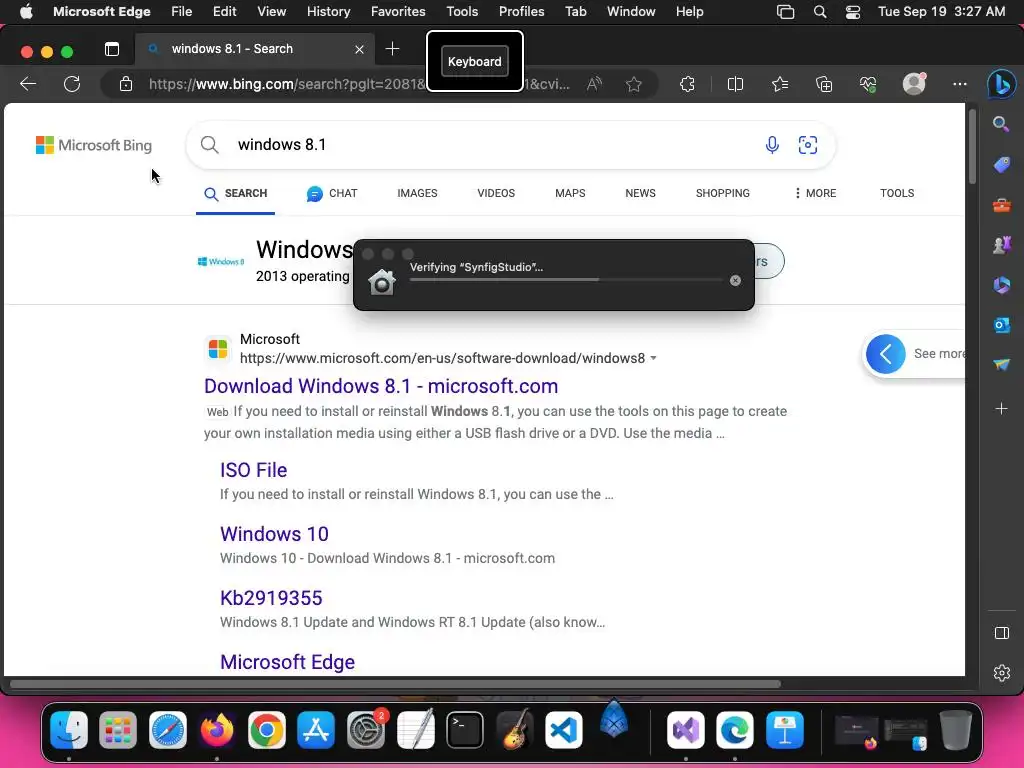Open the Microsoft Edge sublink
The height and width of the screenshot is (768, 1024).
tap(287, 662)
